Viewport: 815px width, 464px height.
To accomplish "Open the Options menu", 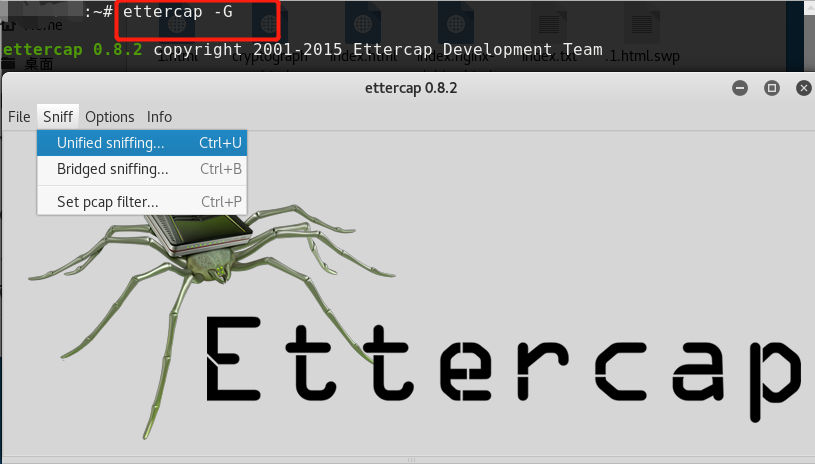I will tap(110, 117).
